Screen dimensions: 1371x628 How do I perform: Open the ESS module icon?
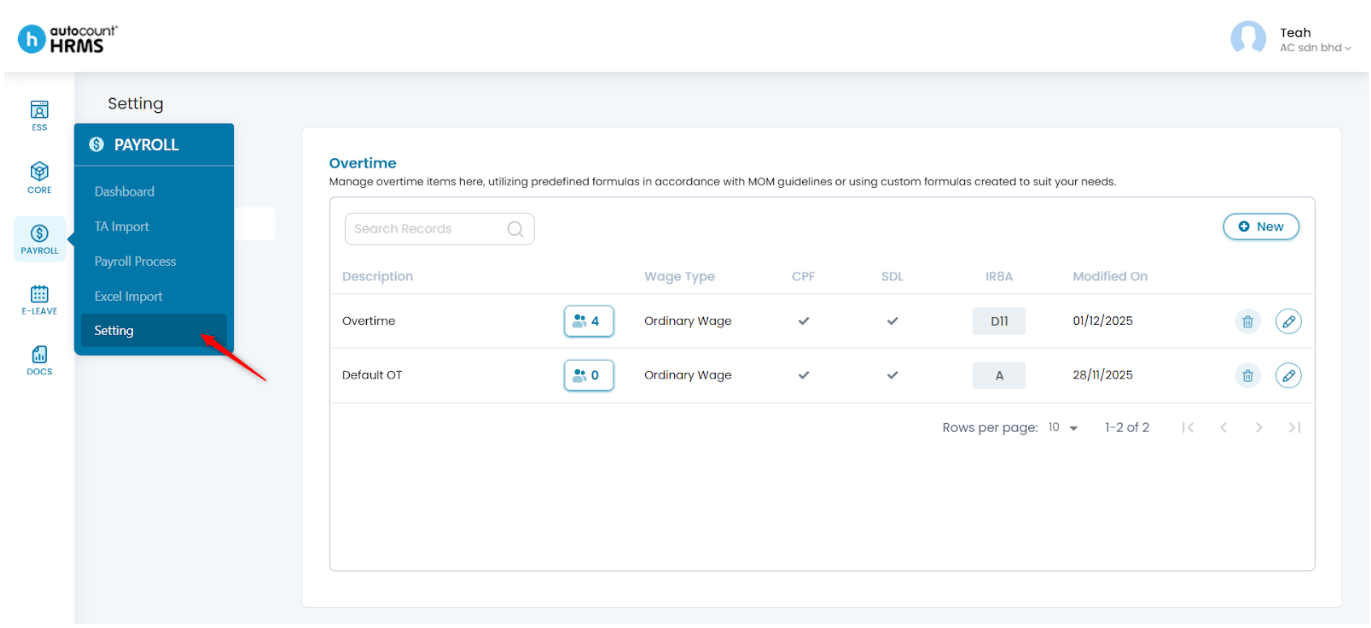[40, 115]
